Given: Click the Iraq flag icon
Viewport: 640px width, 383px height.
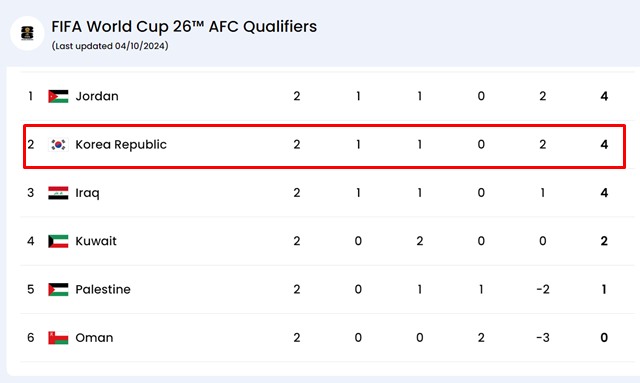Looking at the screenshot, I should (58, 193).
